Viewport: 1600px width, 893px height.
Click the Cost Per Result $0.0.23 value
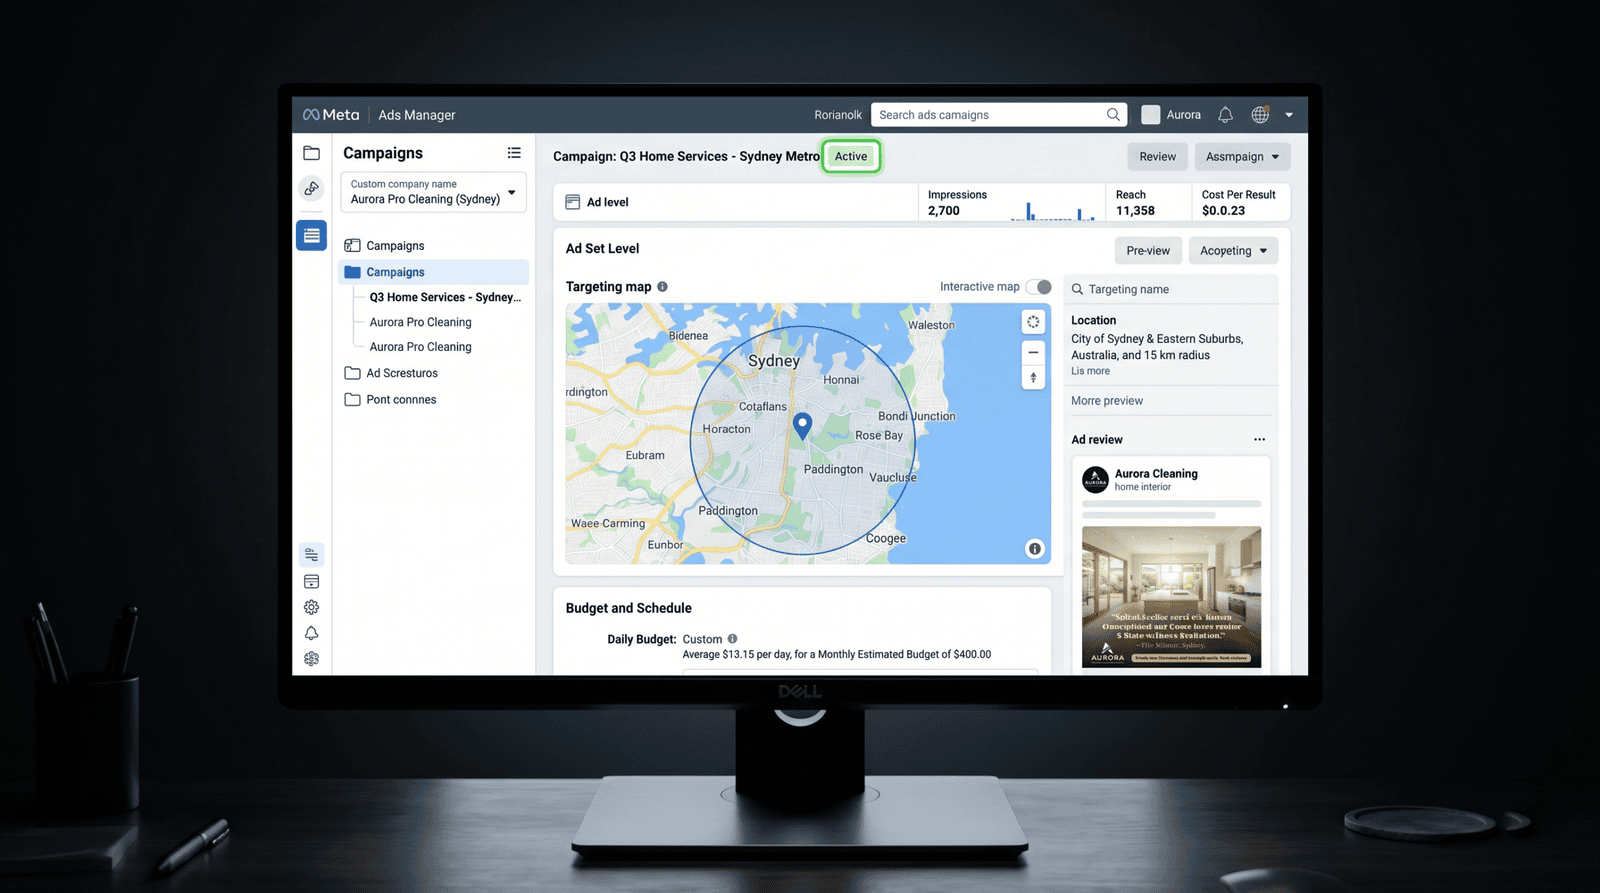[x=1223, y=211]
